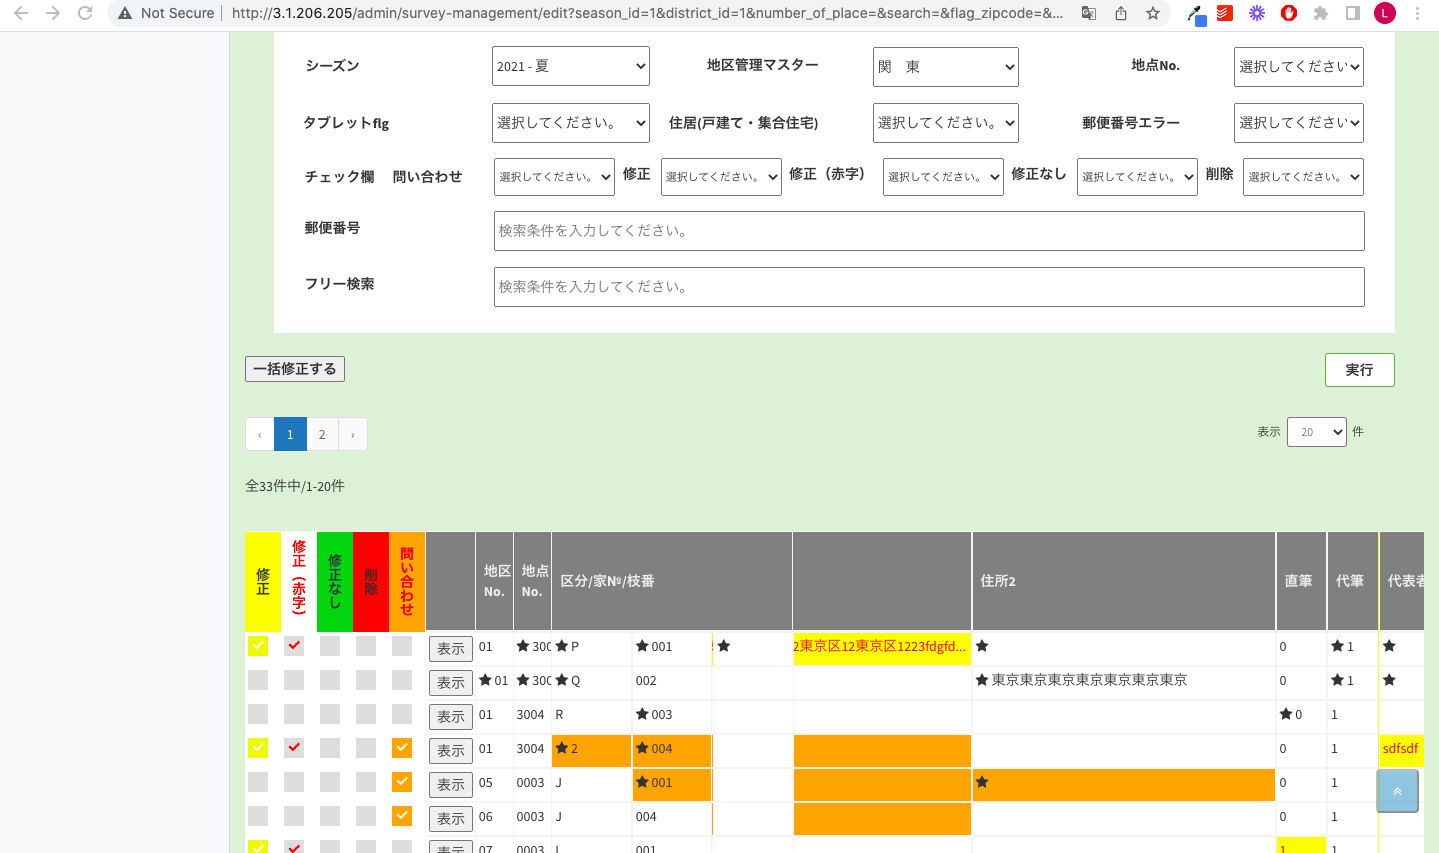
Task: Open the Chrome three-dot menu
Action: click(1417, 13)
